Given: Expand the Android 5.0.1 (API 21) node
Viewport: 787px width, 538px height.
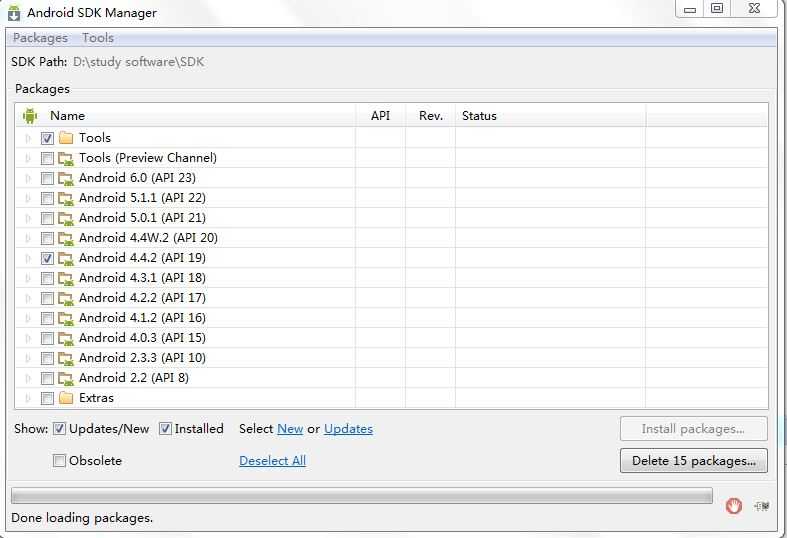Looking at the screenshot, I should (x=28, y=219).
